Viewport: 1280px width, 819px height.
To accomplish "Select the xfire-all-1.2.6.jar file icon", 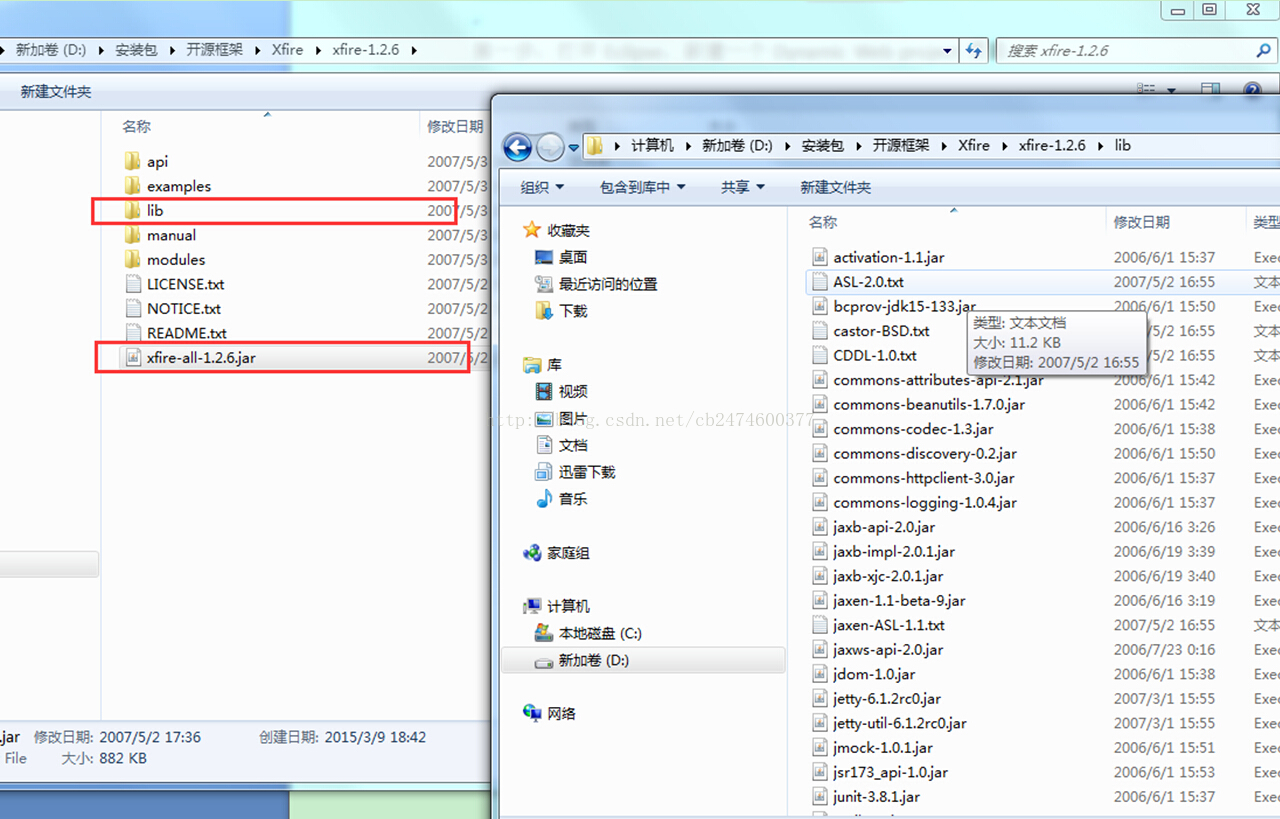I will [134, 357].
